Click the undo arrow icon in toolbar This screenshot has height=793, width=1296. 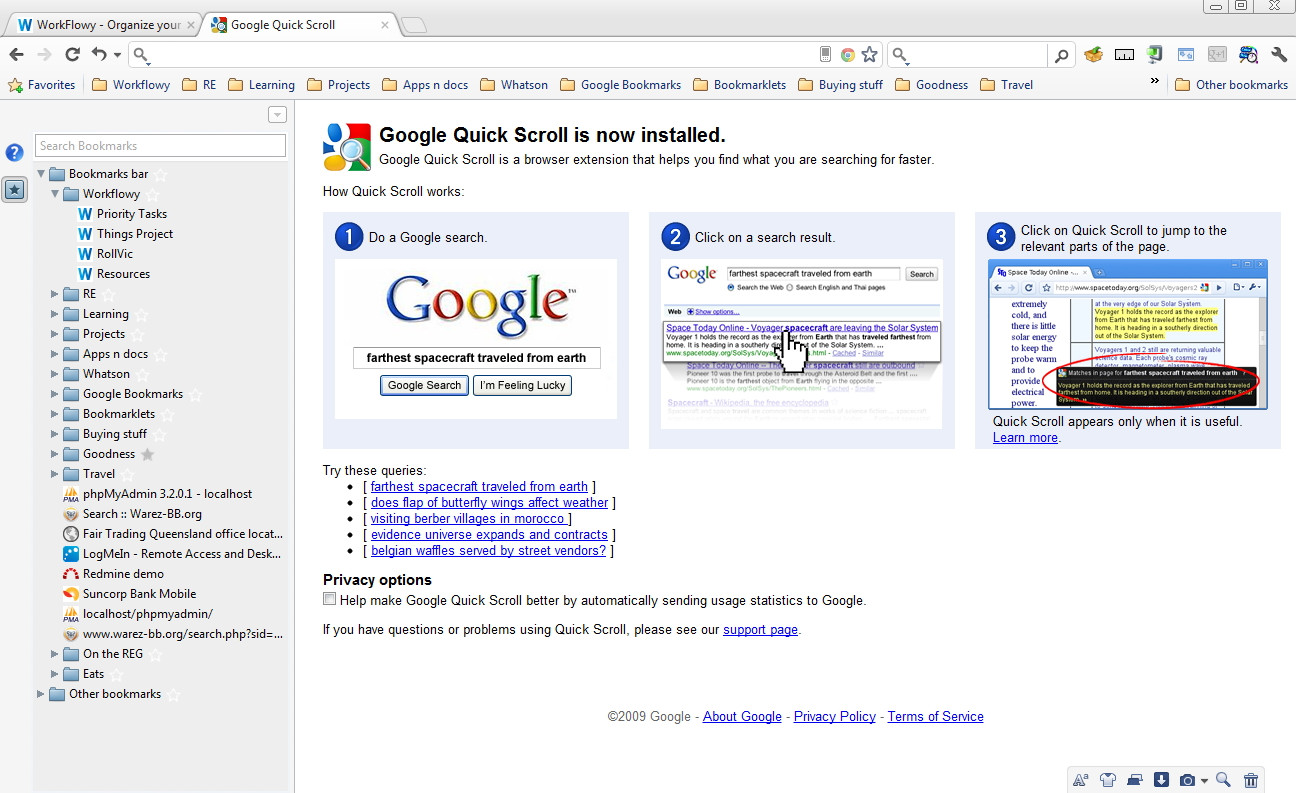[98, 55]
